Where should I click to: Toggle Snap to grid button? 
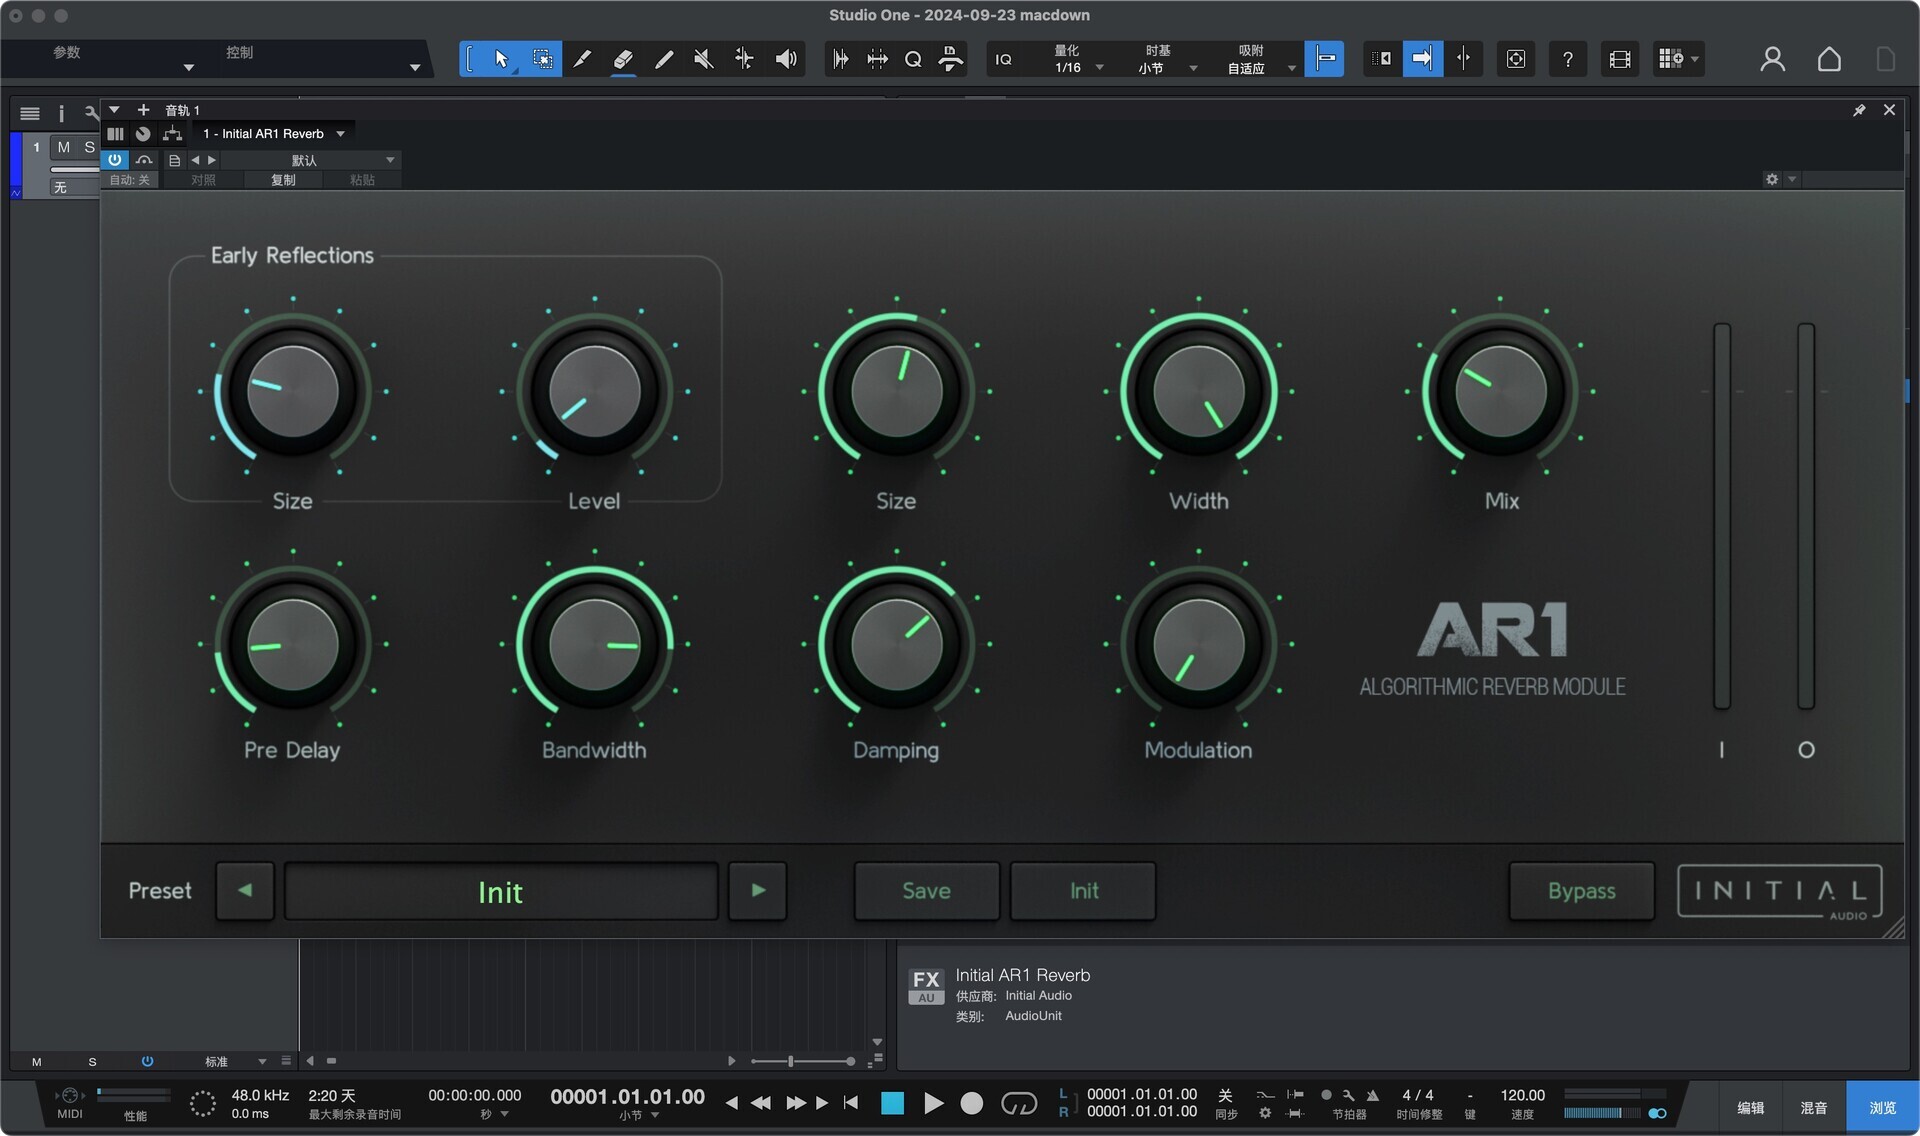point(1325,59)
